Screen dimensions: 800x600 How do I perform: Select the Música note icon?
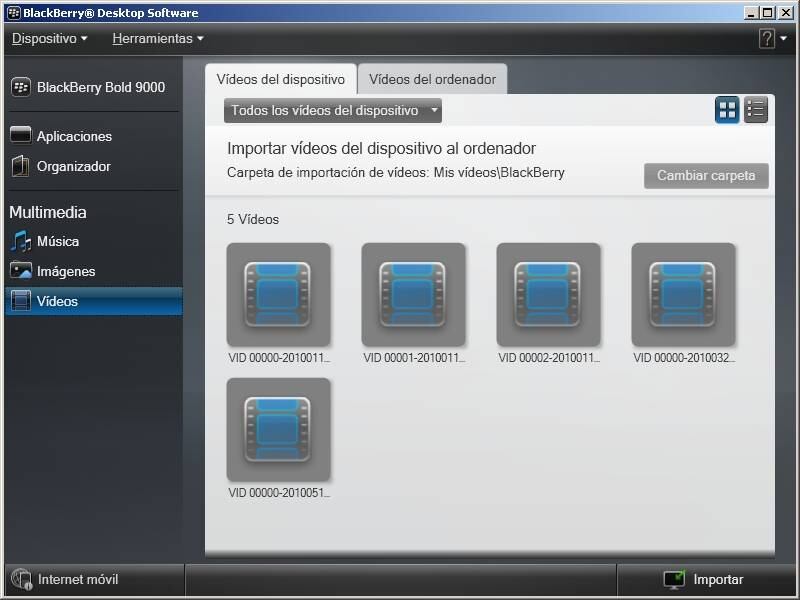pos(21,241)
